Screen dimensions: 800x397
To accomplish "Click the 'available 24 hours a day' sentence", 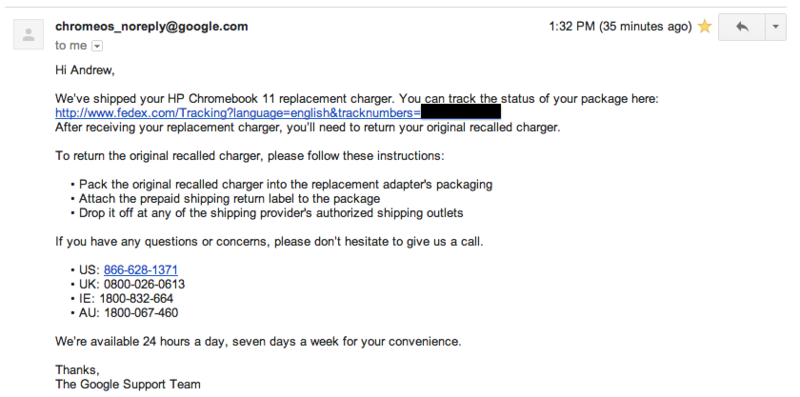I will (258, 341).
